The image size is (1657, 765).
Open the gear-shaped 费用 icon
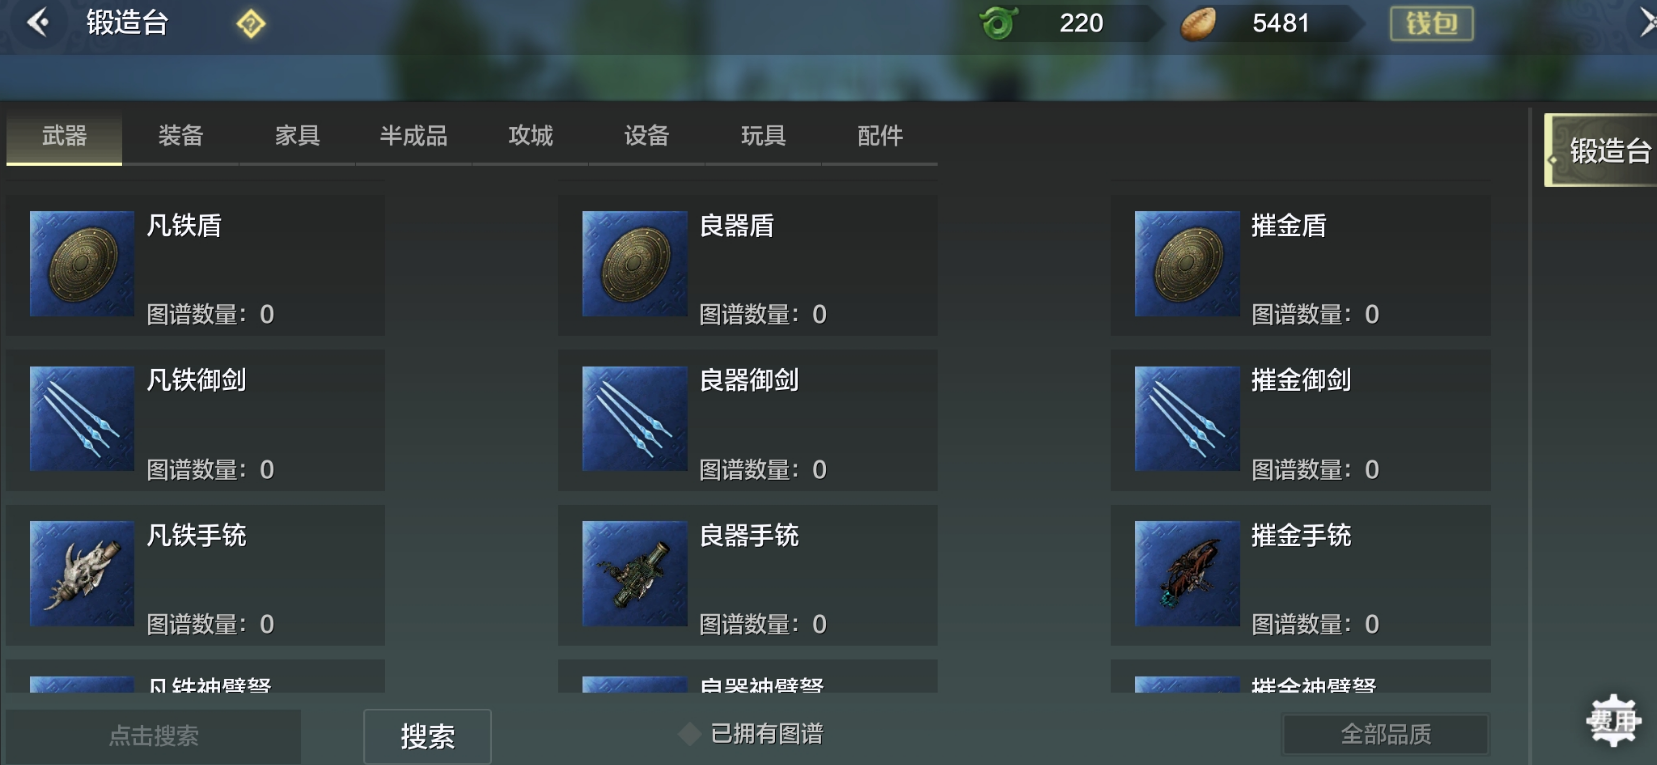click(x=1613, y=720)
